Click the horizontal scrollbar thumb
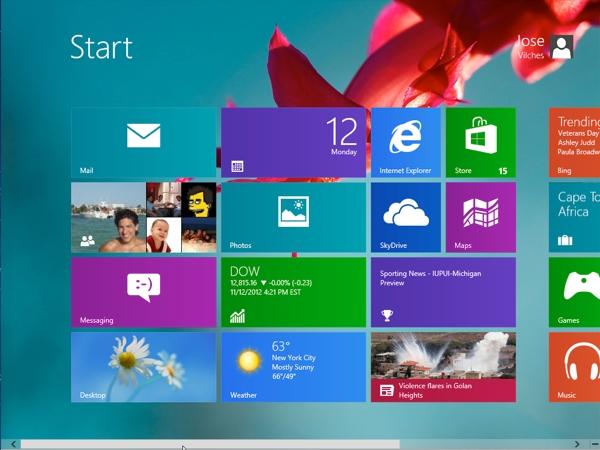This screenshot has width=600, height=450. point(210,444)
